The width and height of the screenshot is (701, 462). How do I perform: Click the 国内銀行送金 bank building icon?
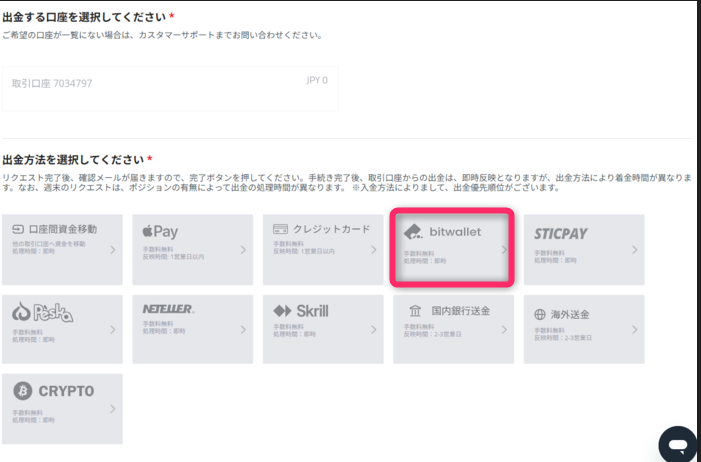[x=414, y=311]
